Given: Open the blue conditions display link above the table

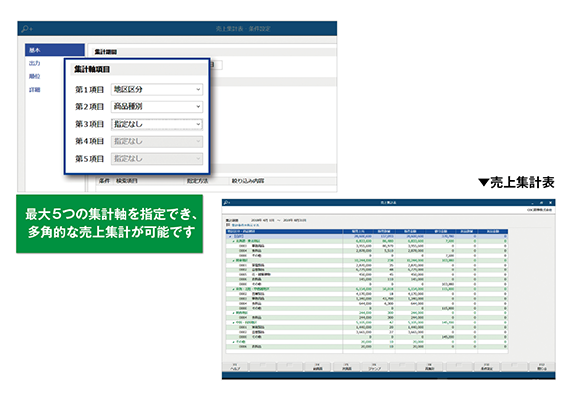Looking at the screenshot, I should 245,225.
